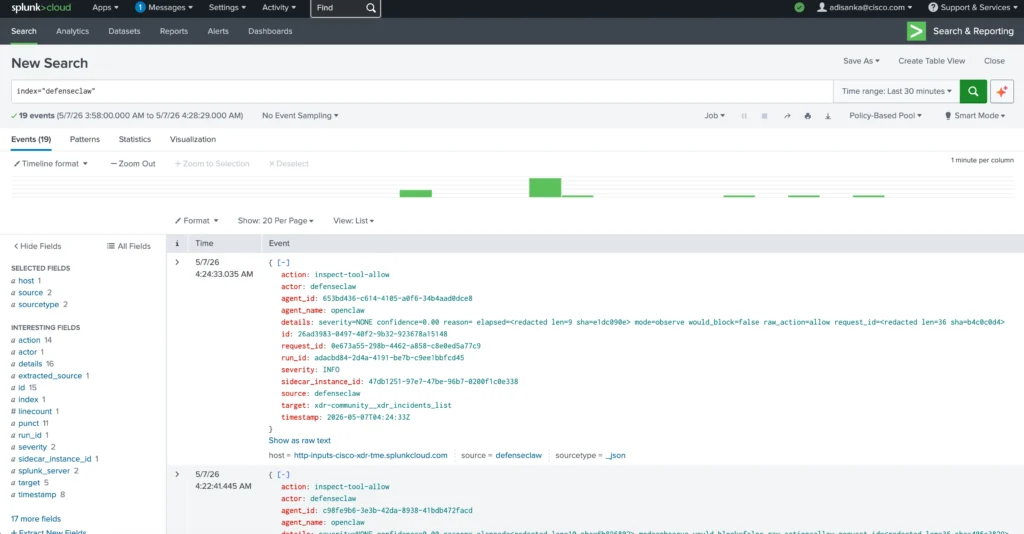Image resolution: width=1024 pixels, height=534 pixels.
Task: Expand event details at 4:22:41.445 AM
Action: tap(177, 475)
